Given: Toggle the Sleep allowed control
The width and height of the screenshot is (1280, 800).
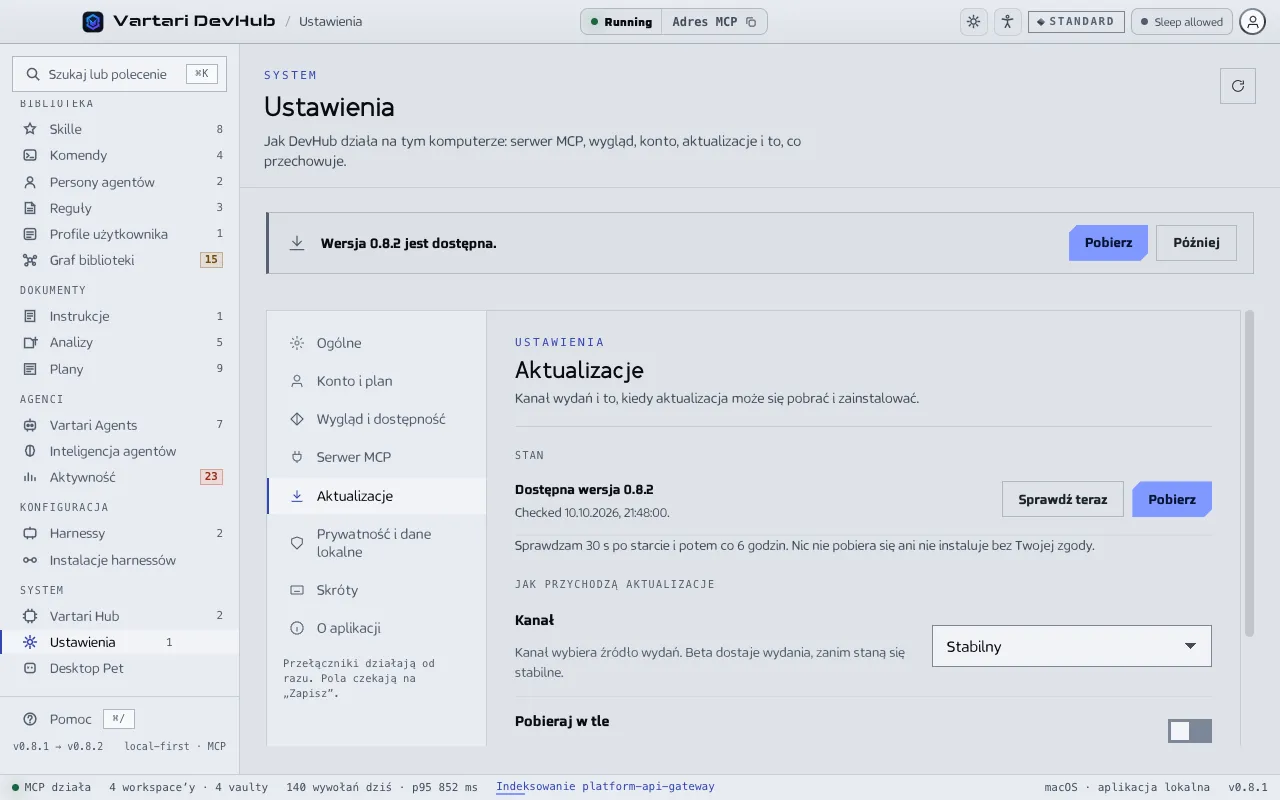Looking at the screenshot, I should pyautogui.click(x=1181, y=22).
